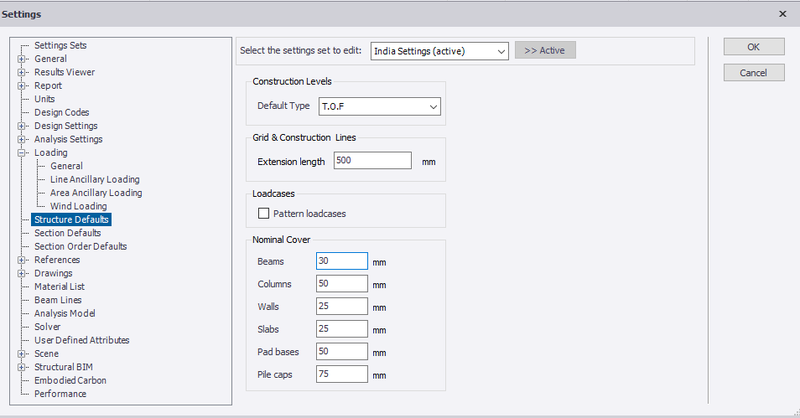
Task: Enable the Pattern loadcases checkbox
Action: 263,213
